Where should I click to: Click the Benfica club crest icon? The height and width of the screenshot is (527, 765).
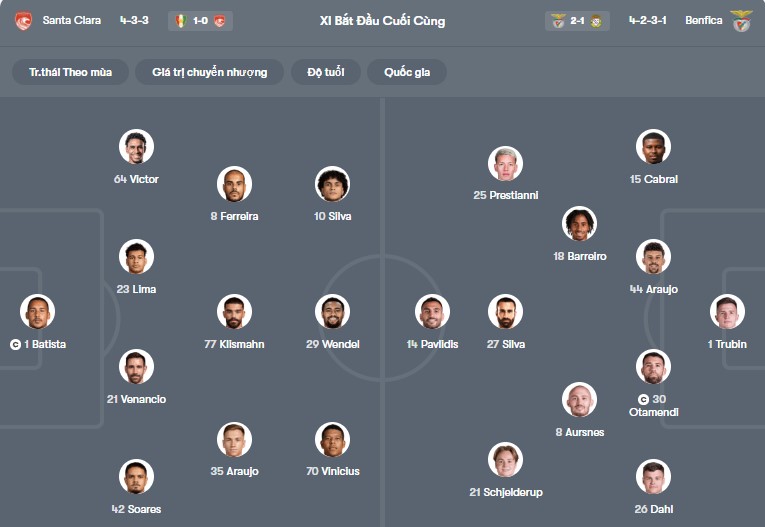tap(742, 20)
